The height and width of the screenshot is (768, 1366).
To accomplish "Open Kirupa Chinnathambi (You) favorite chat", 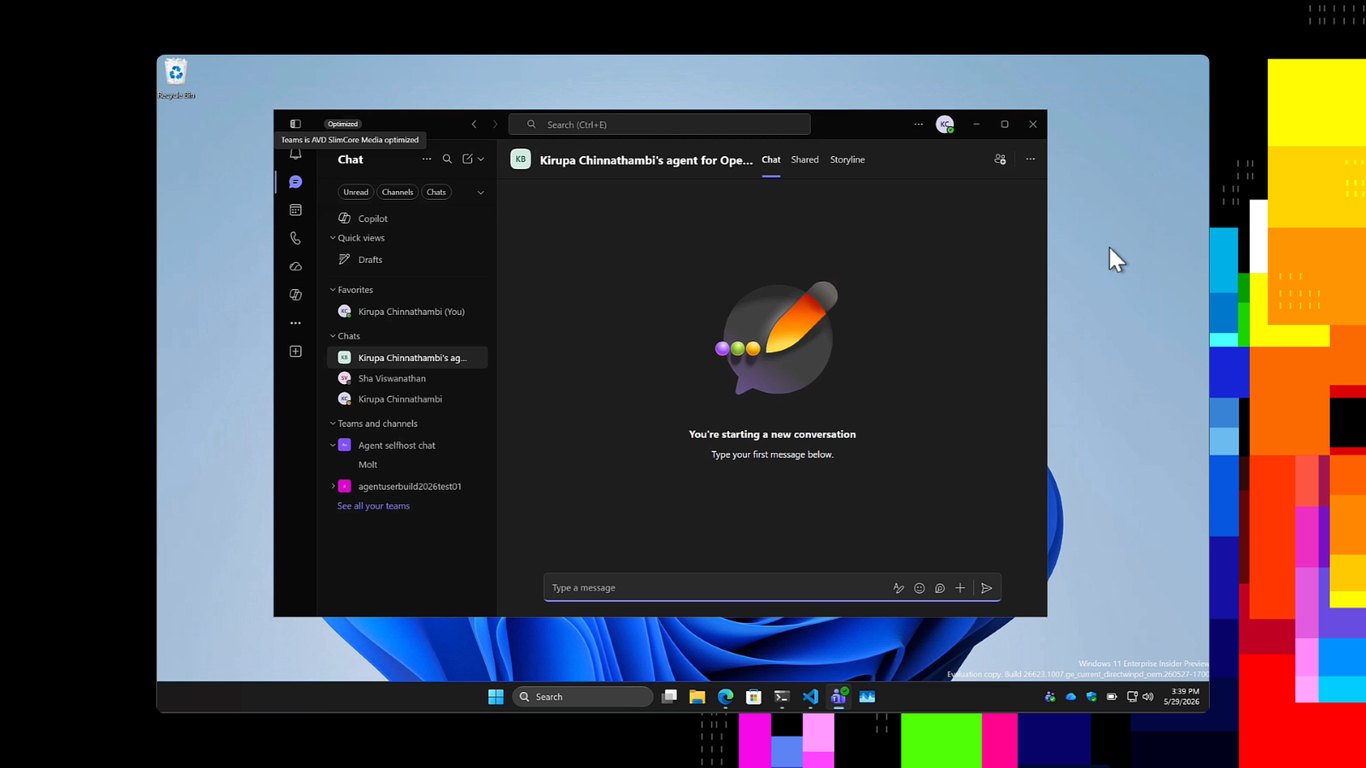I will point(408,311).
